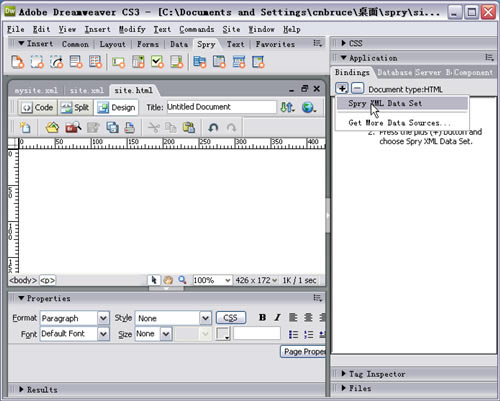Toggle Italic formatting button

click(277, 317)
